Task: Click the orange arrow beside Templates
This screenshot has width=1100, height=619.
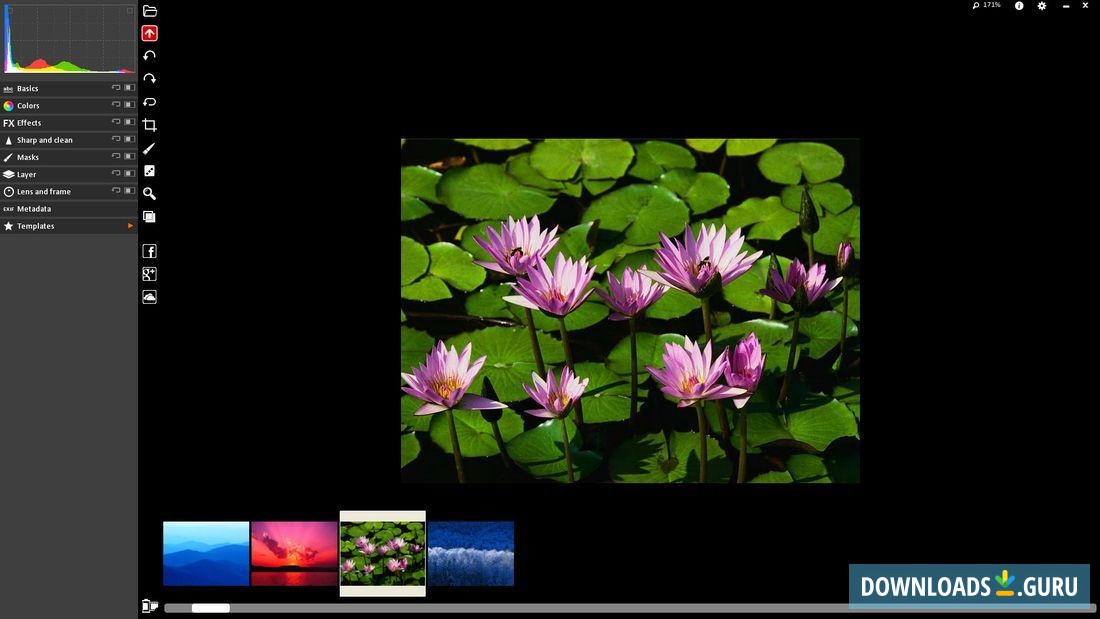Action: (130, 226)
